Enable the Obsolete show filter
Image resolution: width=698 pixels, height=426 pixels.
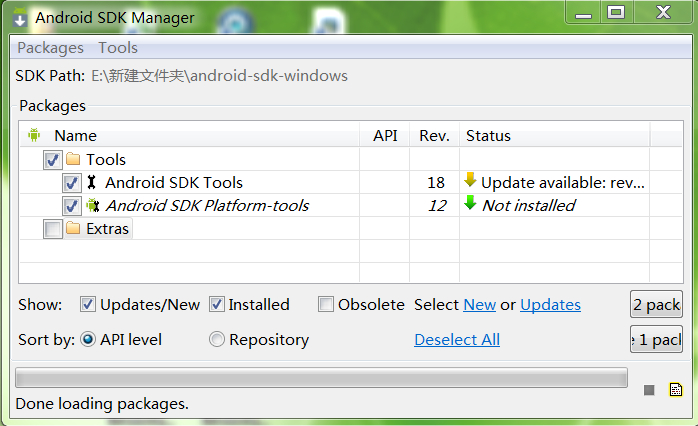click(326, 304)
